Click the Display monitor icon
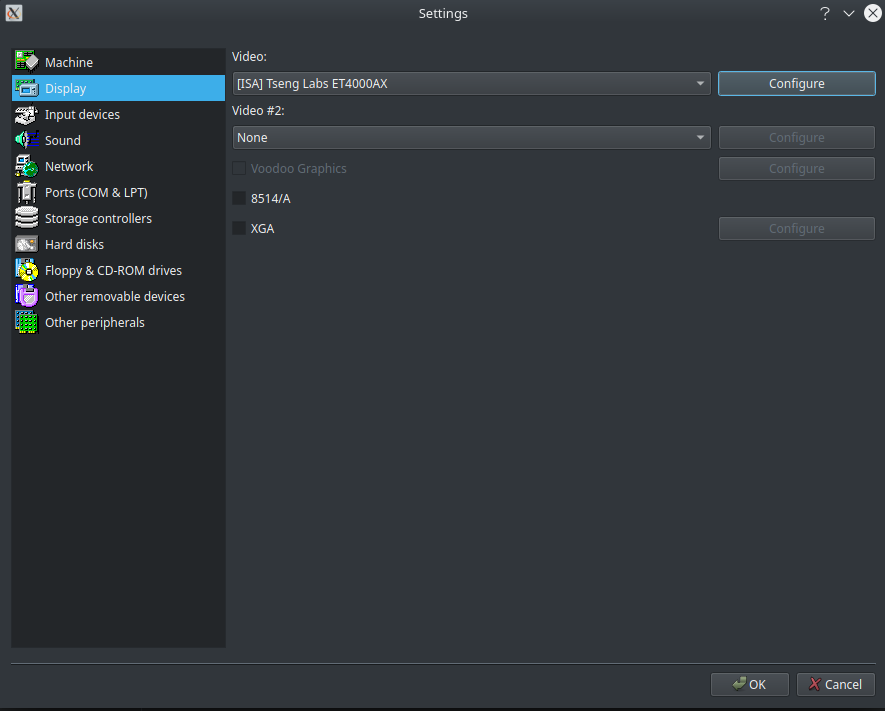 click(x=27, y=88)
